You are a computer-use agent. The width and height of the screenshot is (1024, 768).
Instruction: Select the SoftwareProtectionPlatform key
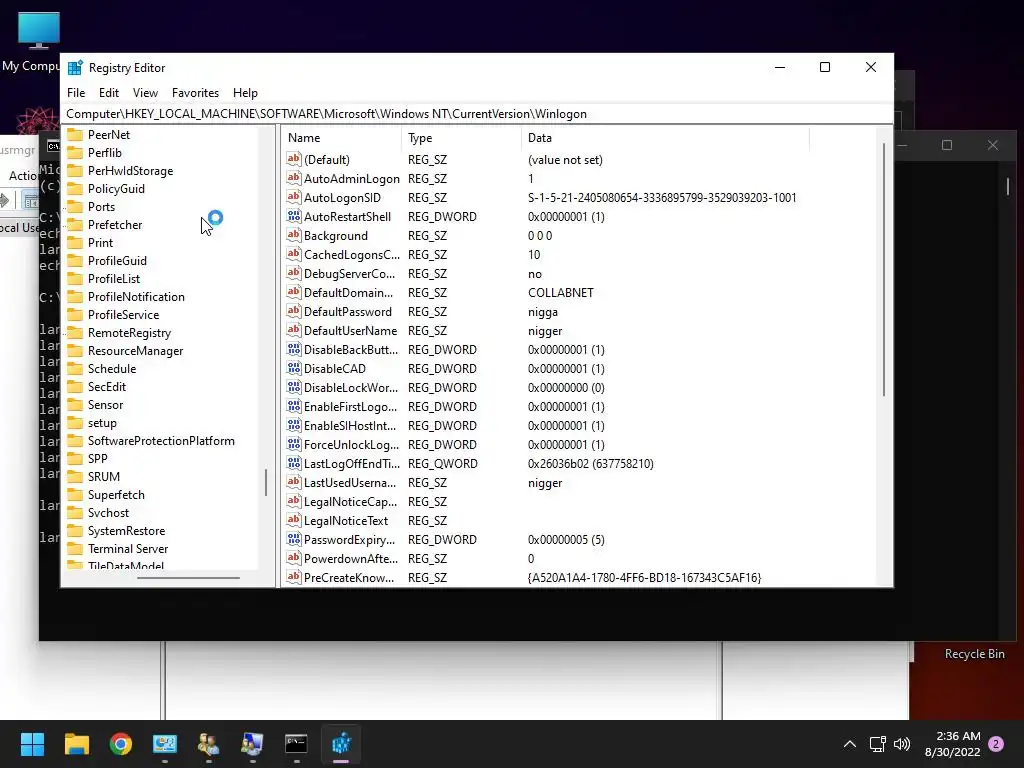161,441
